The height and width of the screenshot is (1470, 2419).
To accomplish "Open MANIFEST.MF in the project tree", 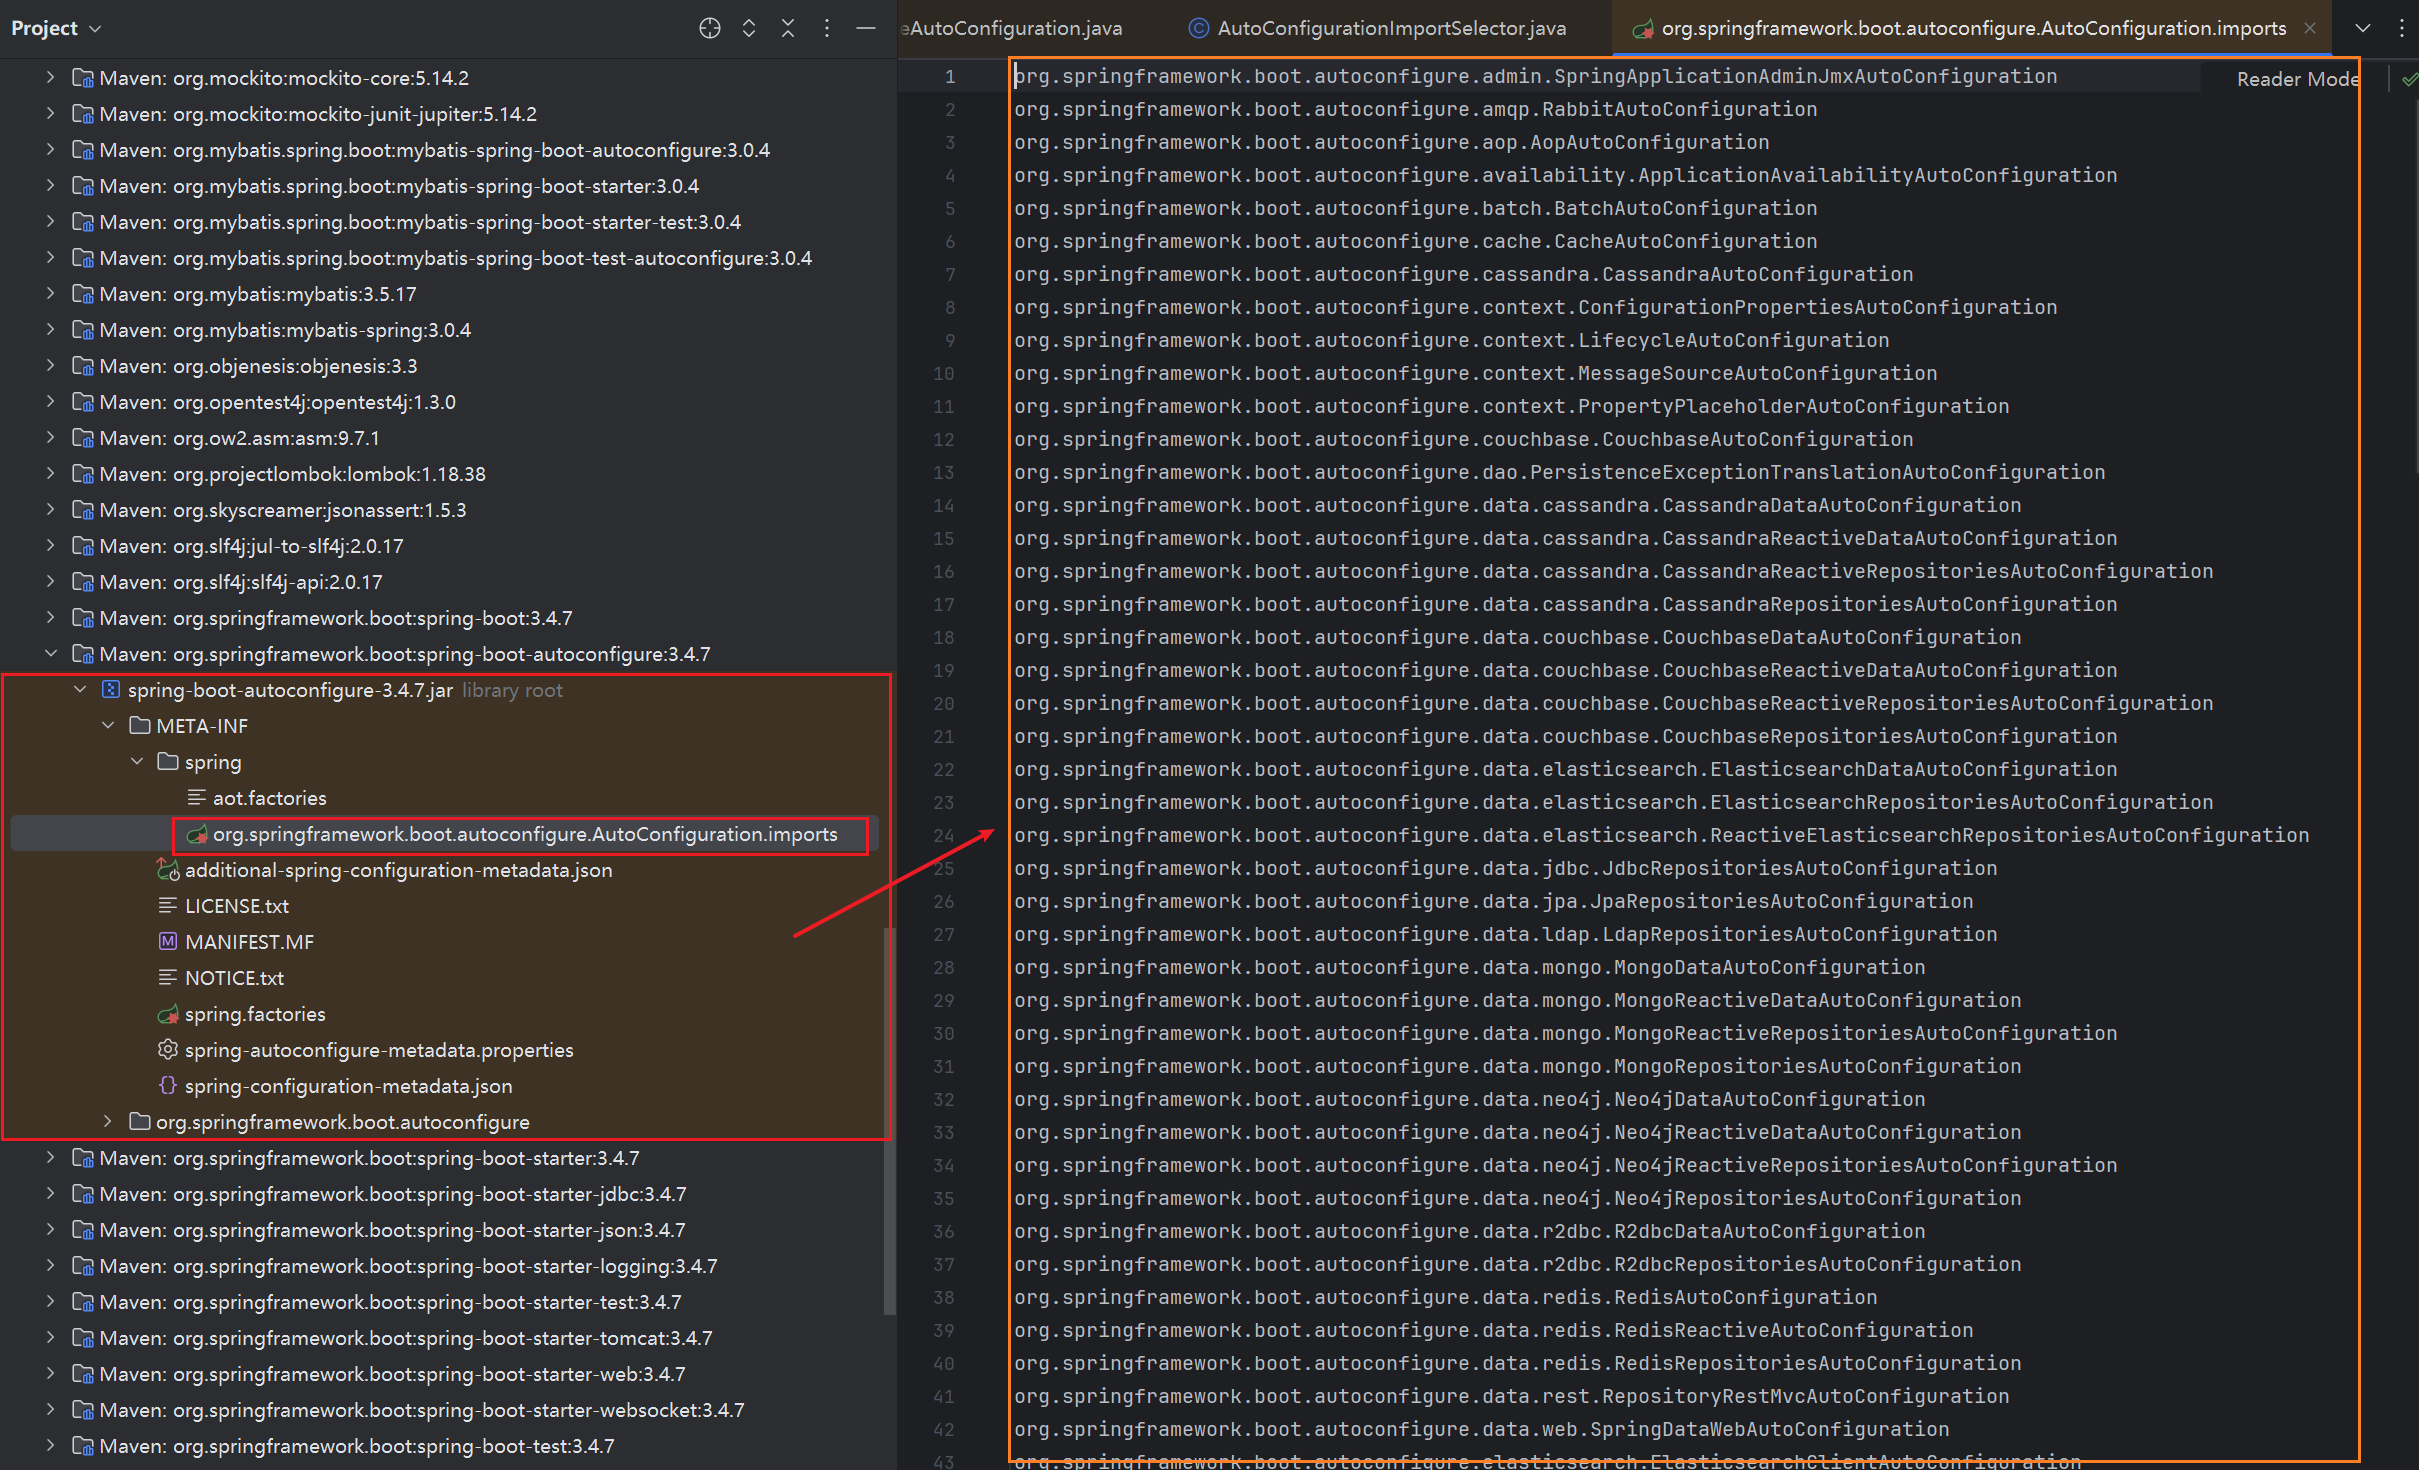I will (249, 942).
